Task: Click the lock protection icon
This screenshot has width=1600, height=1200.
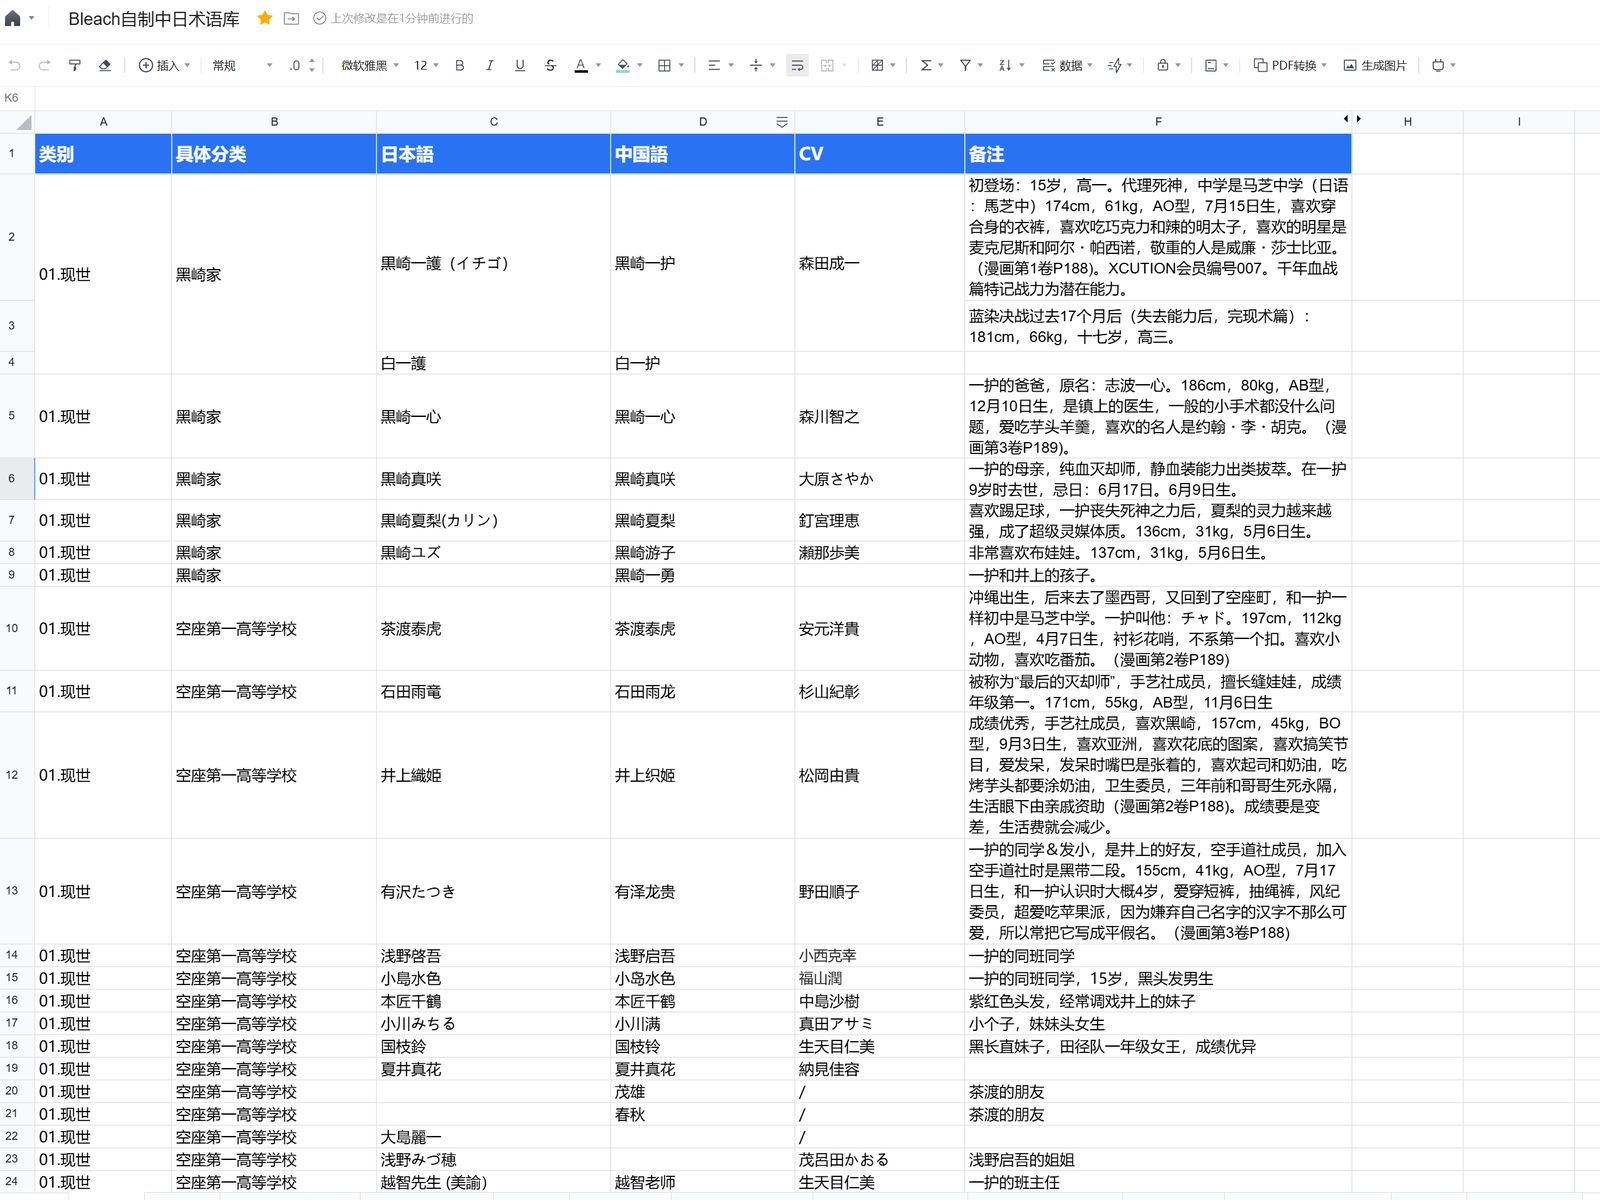Action: point(1163,65)
